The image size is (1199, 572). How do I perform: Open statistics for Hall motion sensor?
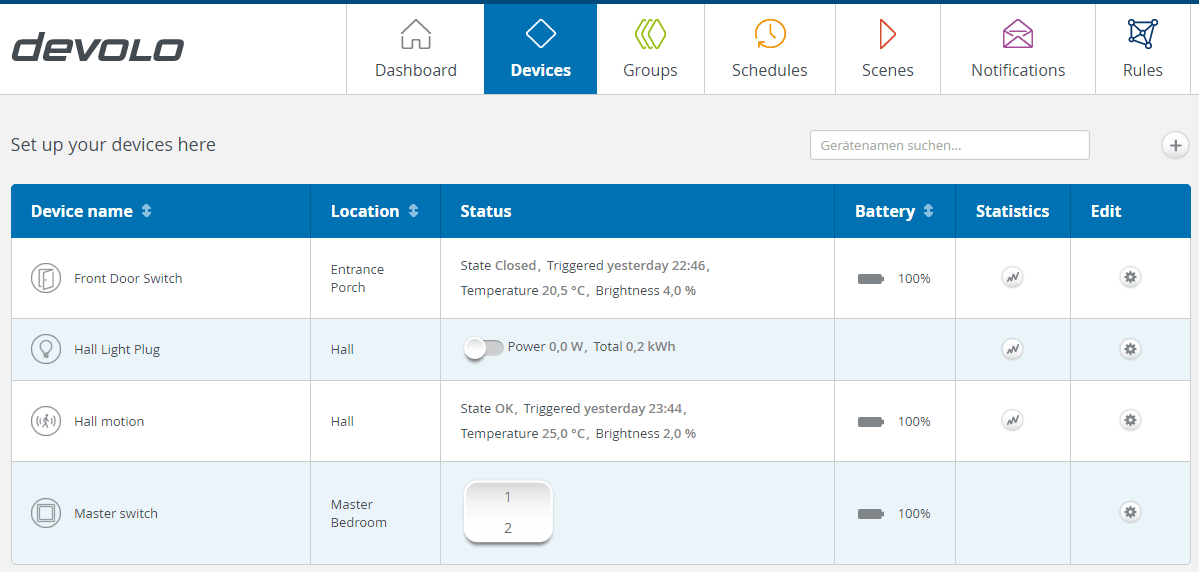[x=1012, y=421]
